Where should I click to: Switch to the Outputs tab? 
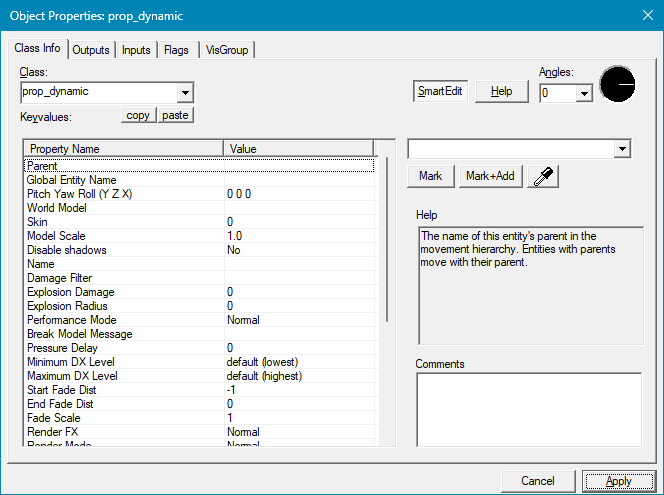coord(91,50)
